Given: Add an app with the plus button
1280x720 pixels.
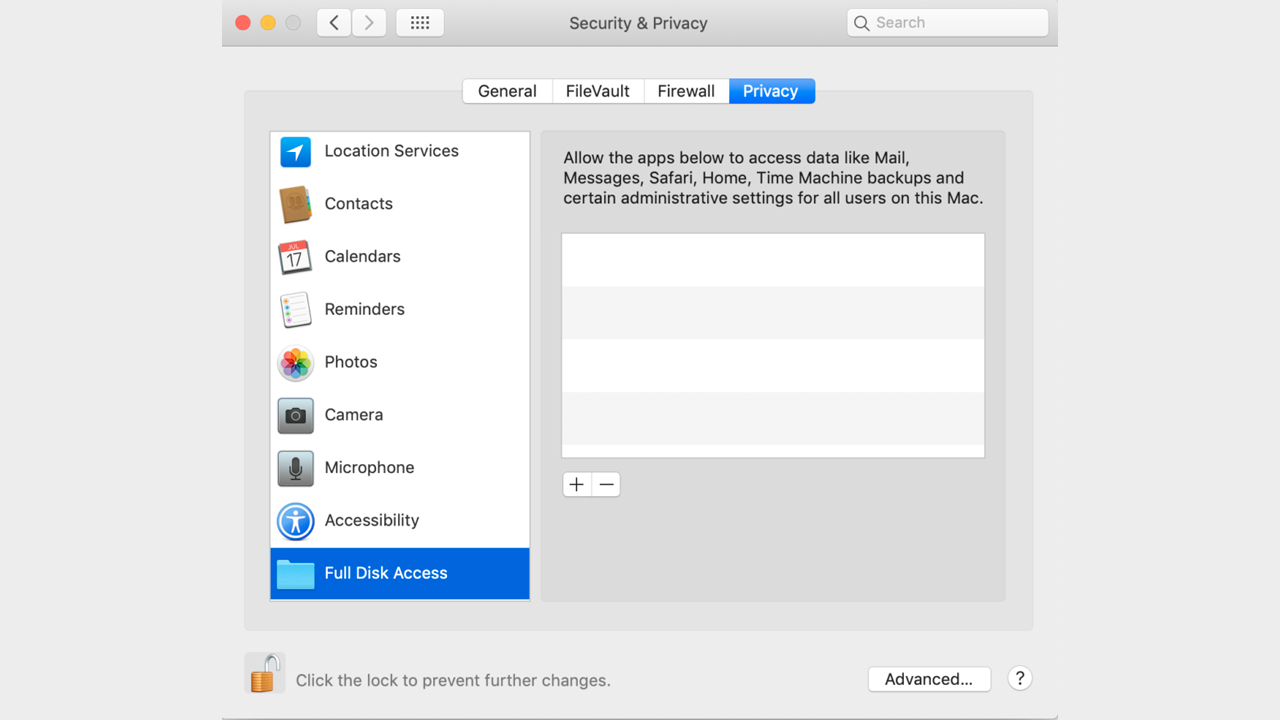Looking at the screenshot, I should 577,485.
